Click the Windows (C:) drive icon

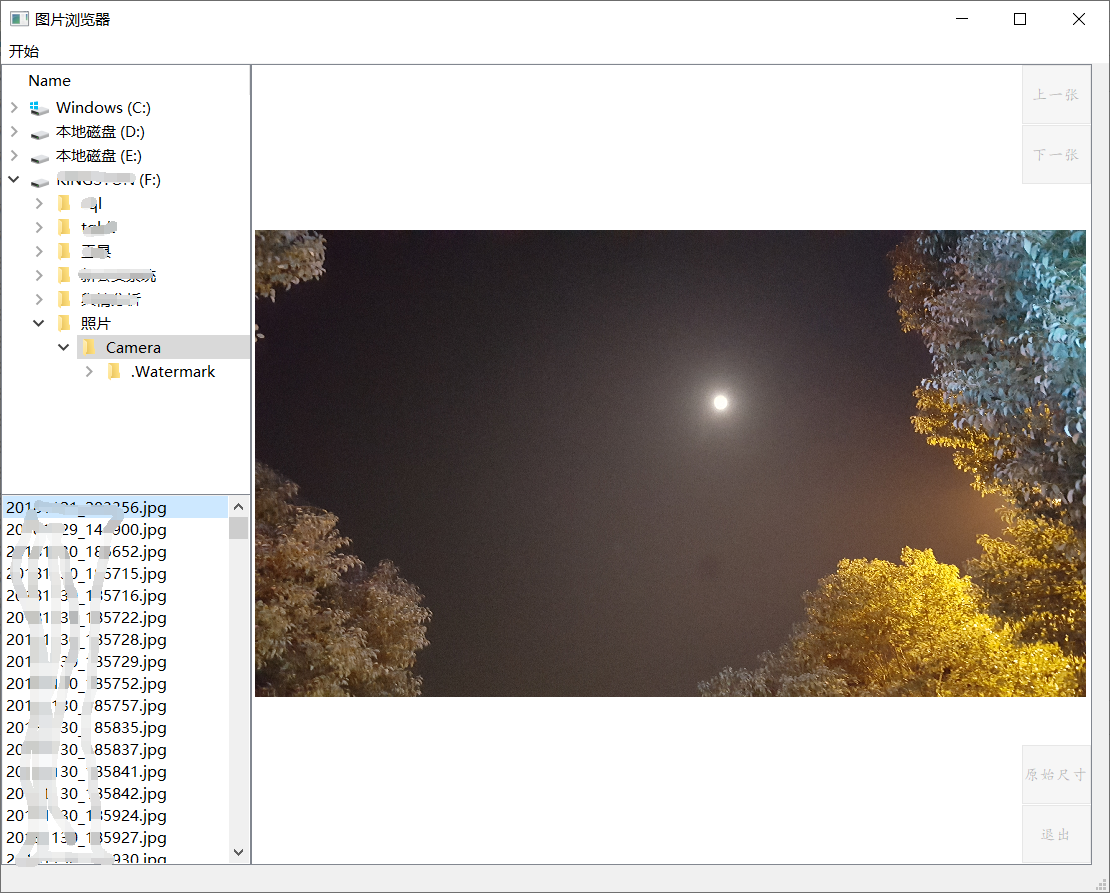pyautogui.click(x=39, y=107)
